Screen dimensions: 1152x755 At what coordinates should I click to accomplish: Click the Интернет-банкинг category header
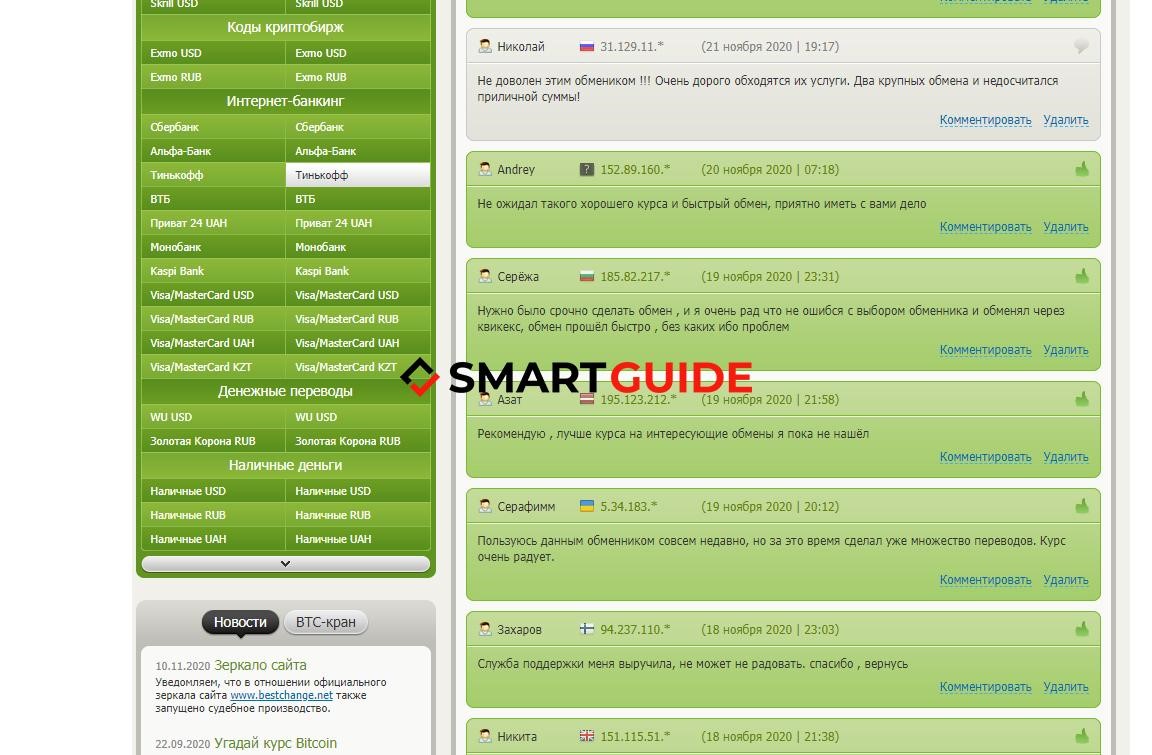coord(286,101)
